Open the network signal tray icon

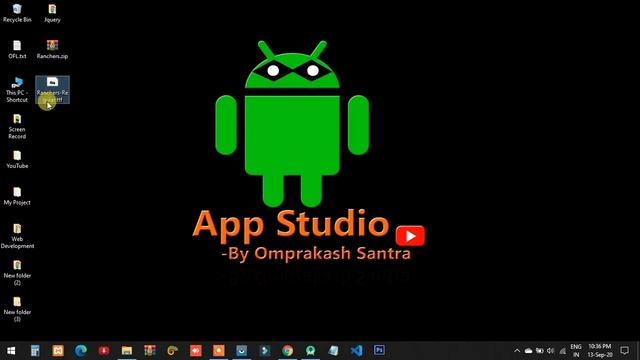click(562, 351)
